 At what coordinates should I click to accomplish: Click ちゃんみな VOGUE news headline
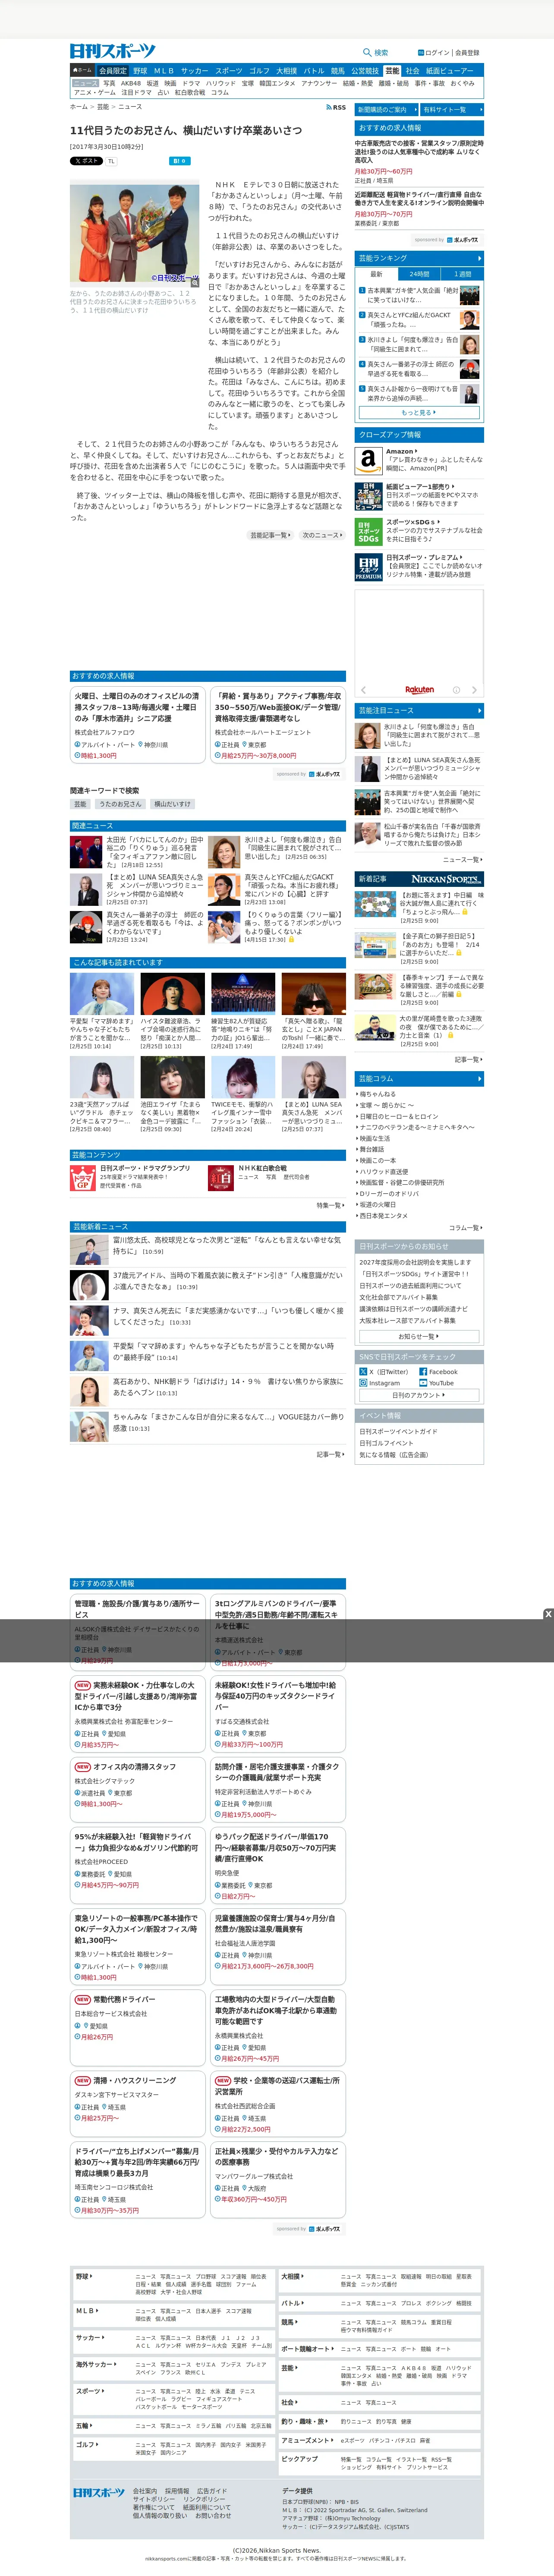(228, 1422)
